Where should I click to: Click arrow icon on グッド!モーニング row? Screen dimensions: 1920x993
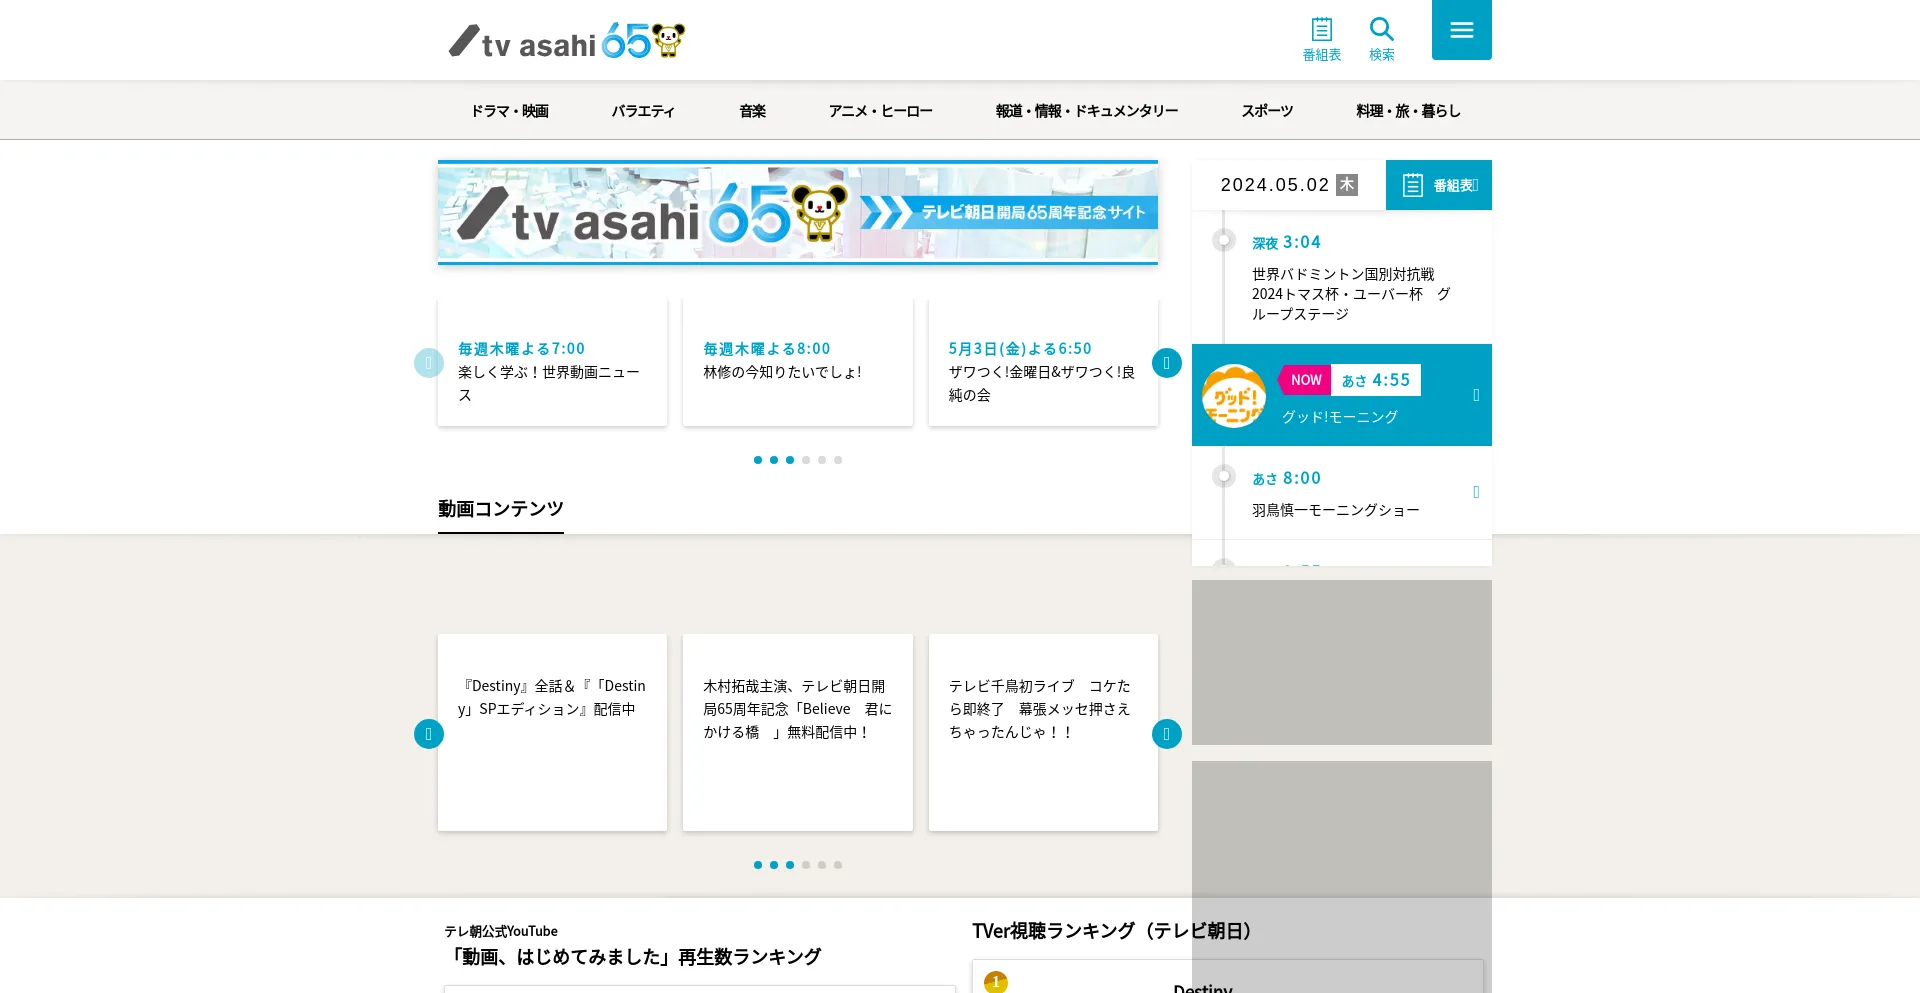pos(1476,396)
